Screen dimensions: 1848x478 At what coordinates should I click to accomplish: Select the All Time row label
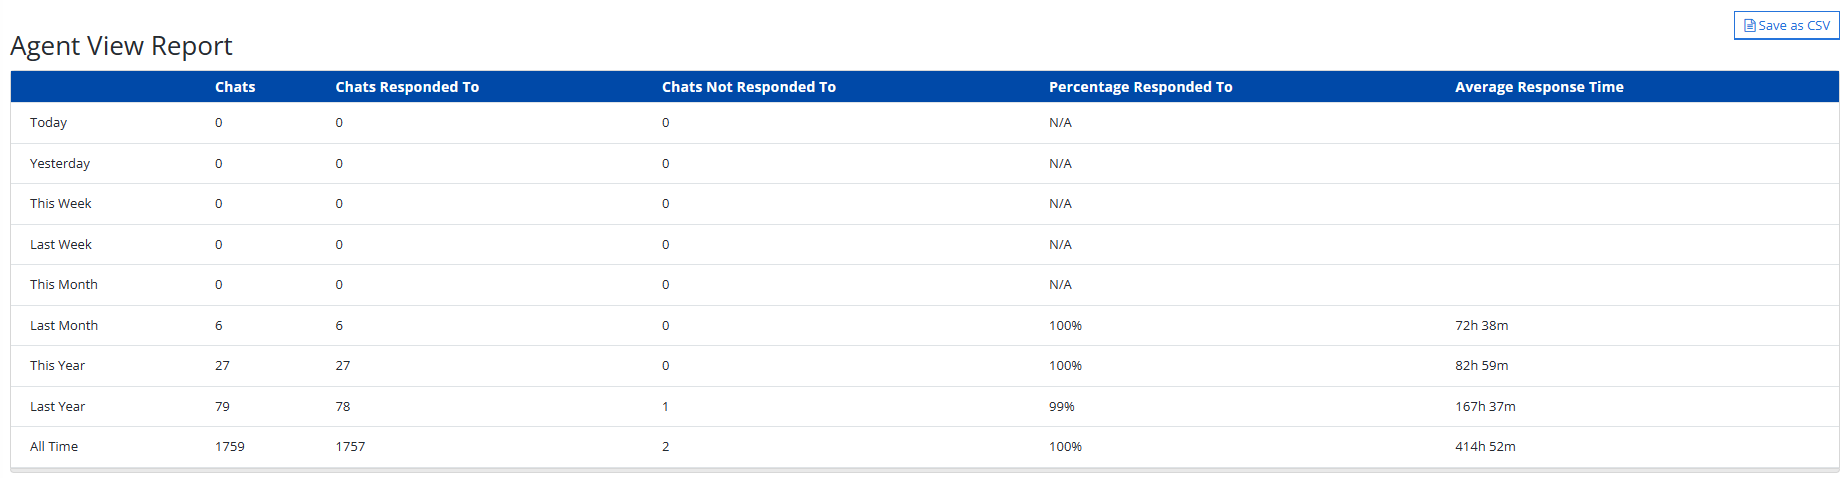tap(54, 447)
